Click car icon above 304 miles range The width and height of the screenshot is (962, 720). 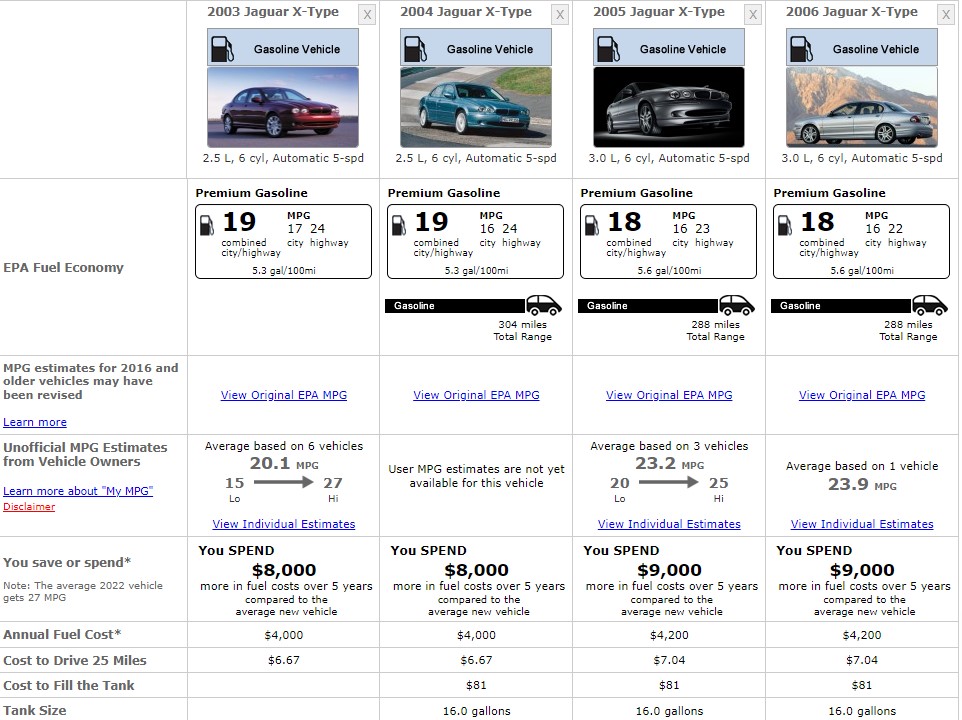click(544, 305)
